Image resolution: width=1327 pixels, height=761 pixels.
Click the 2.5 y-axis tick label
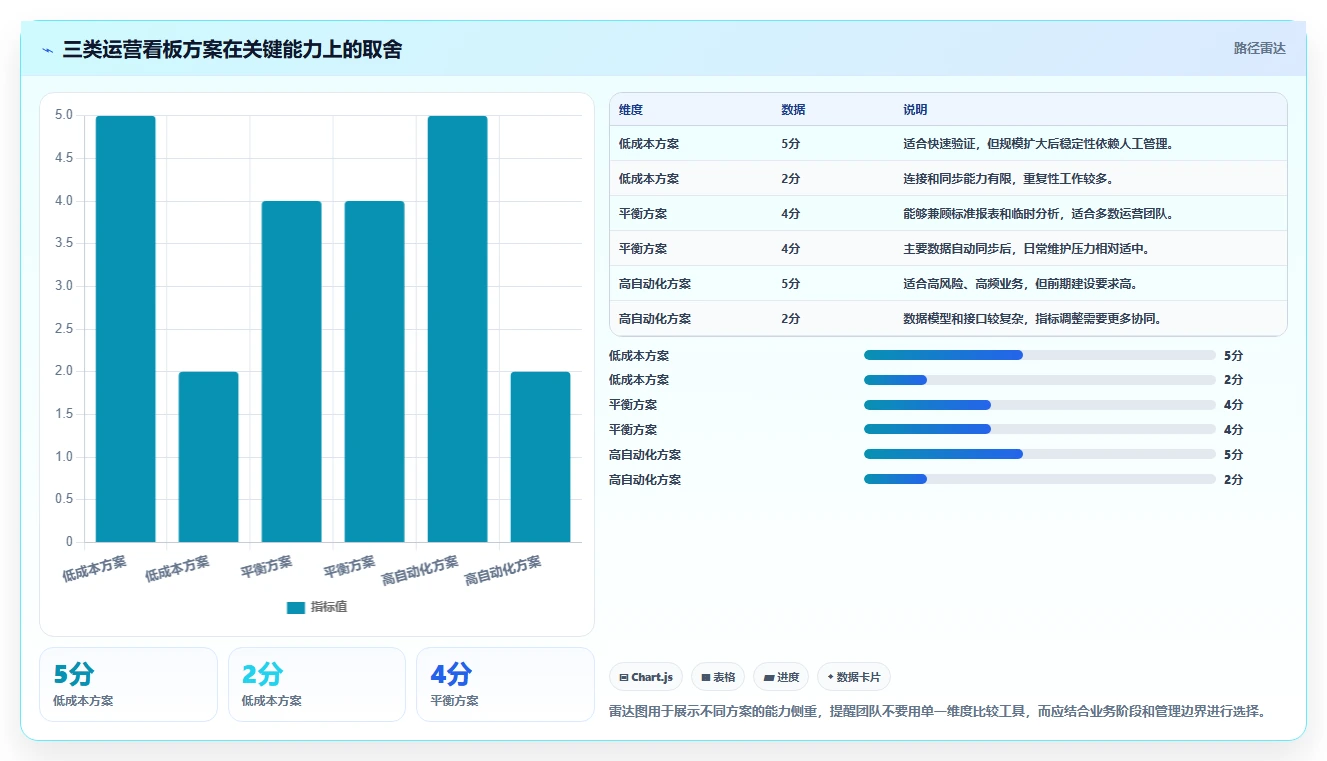tap(64, 329)
